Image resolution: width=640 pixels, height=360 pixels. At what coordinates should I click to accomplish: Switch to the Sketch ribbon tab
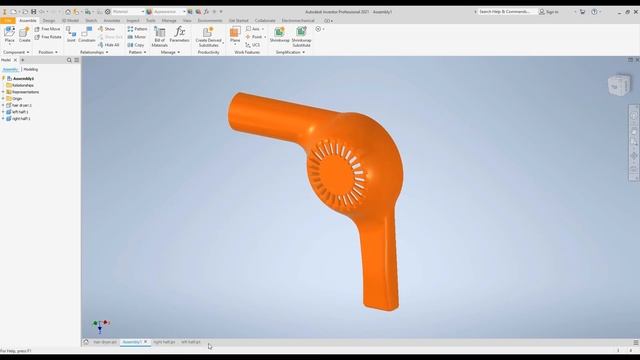[x=91, y=20]
